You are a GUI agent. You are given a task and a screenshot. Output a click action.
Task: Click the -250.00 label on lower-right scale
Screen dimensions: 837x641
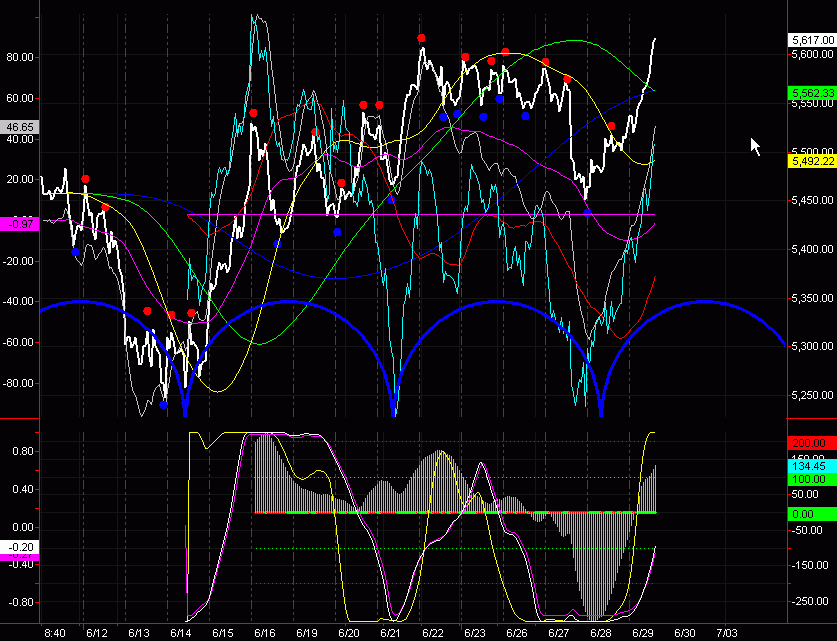pyautogui.click(x=808, y=602)
